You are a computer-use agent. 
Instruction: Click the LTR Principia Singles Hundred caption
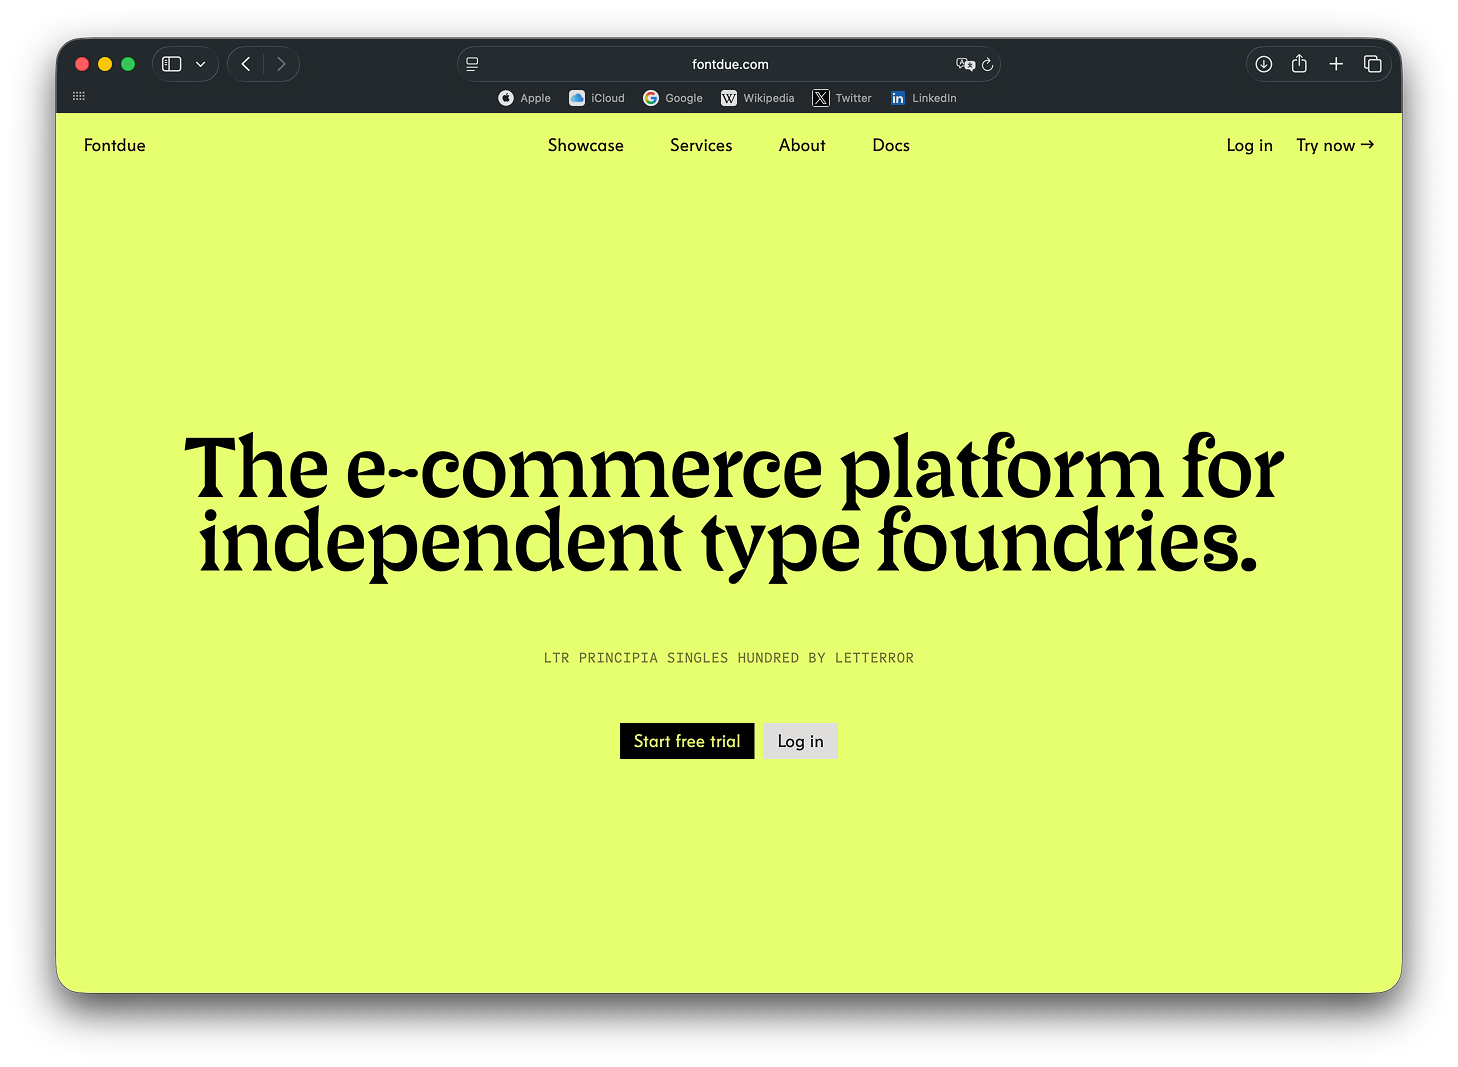tap(729, 658)
